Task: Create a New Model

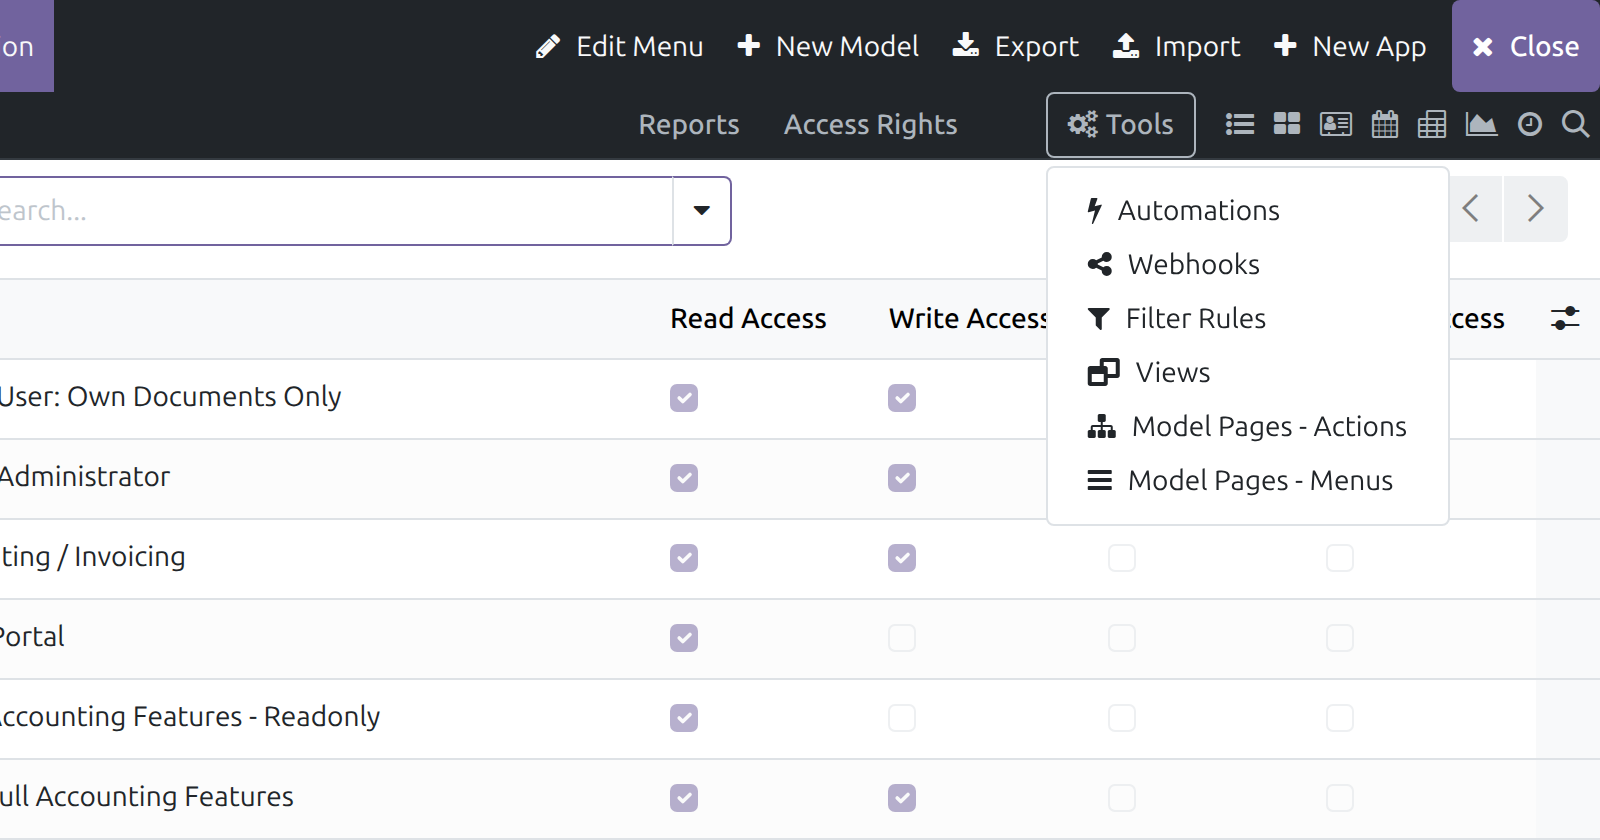Action: (x=828, y=46)
